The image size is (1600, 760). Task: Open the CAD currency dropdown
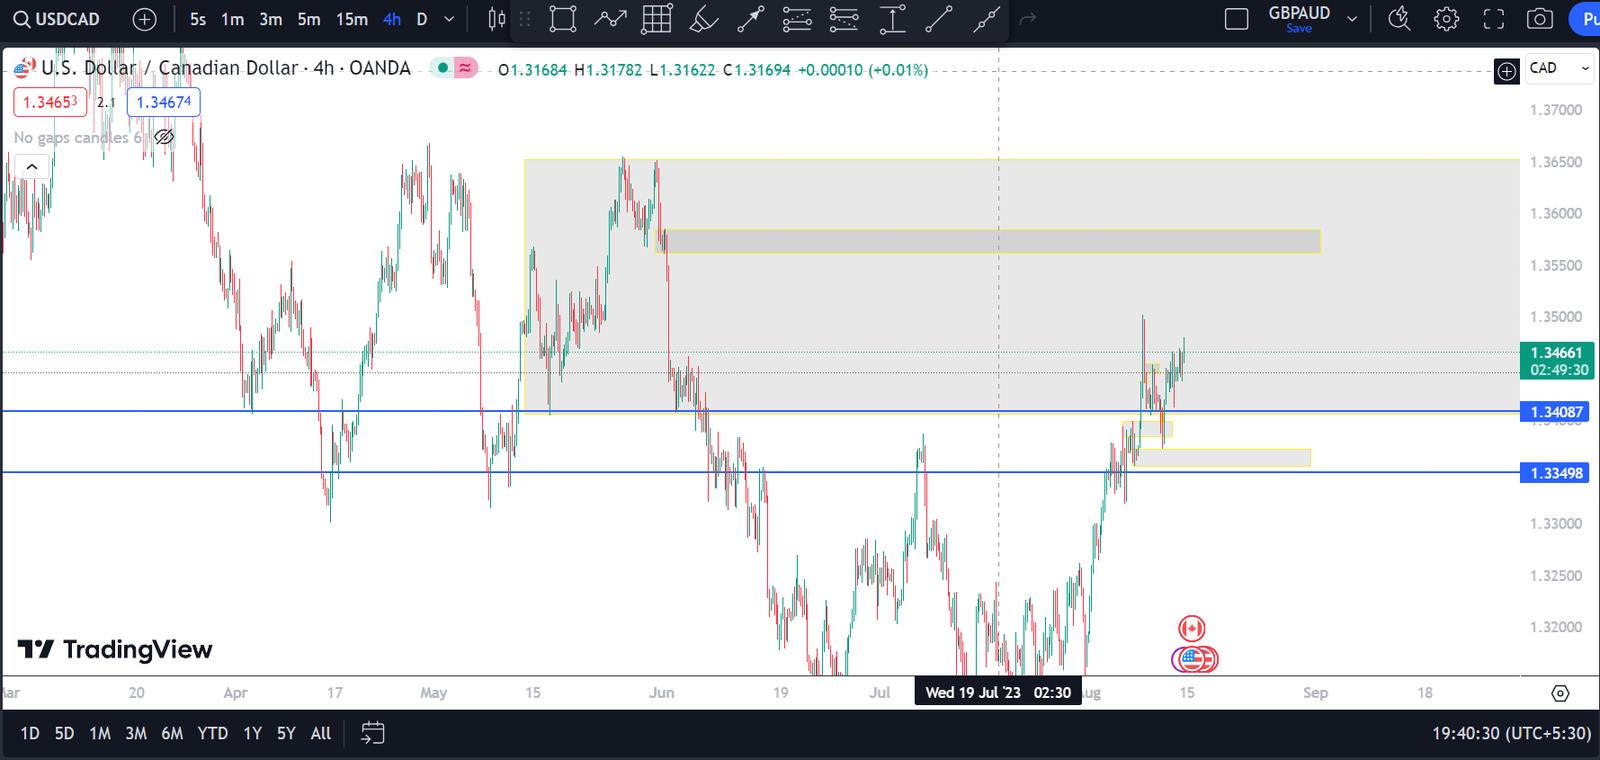tap(1559, 68)
